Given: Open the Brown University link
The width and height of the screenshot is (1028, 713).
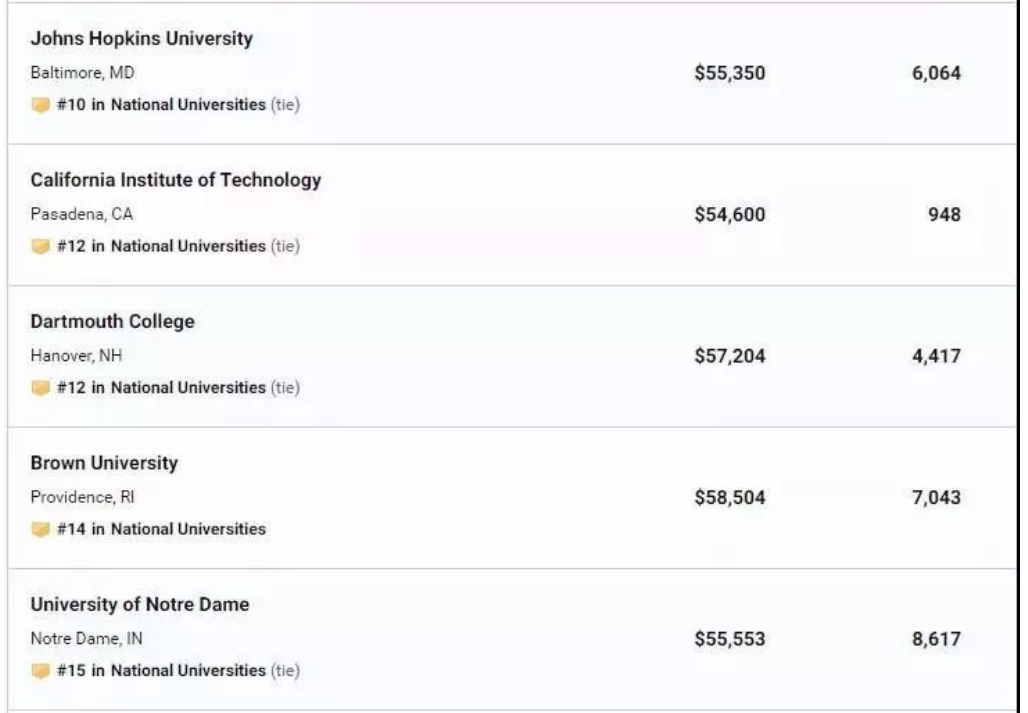Looking at the screenshot, I should click(104, 463).
